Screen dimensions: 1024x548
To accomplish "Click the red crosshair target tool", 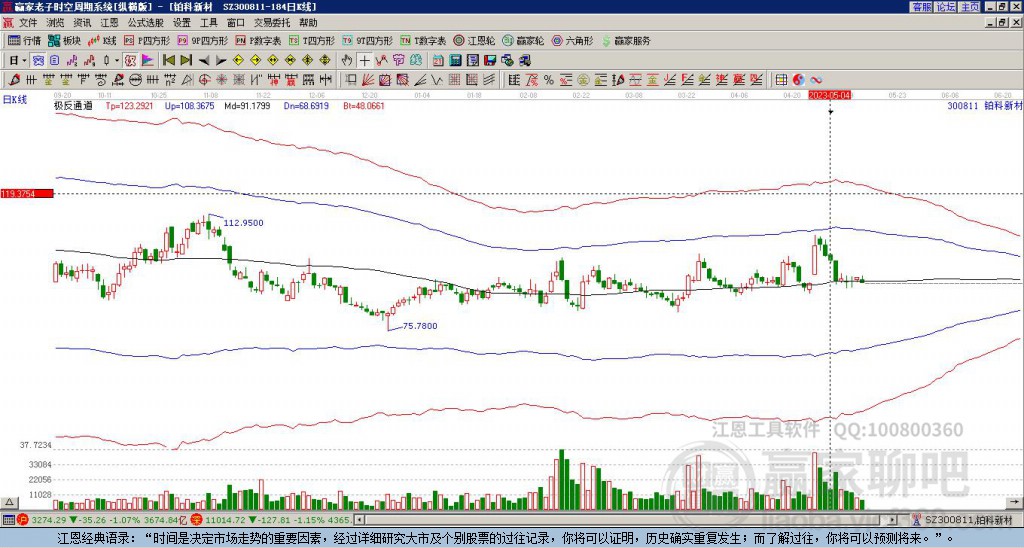I will tap(204, 80).
